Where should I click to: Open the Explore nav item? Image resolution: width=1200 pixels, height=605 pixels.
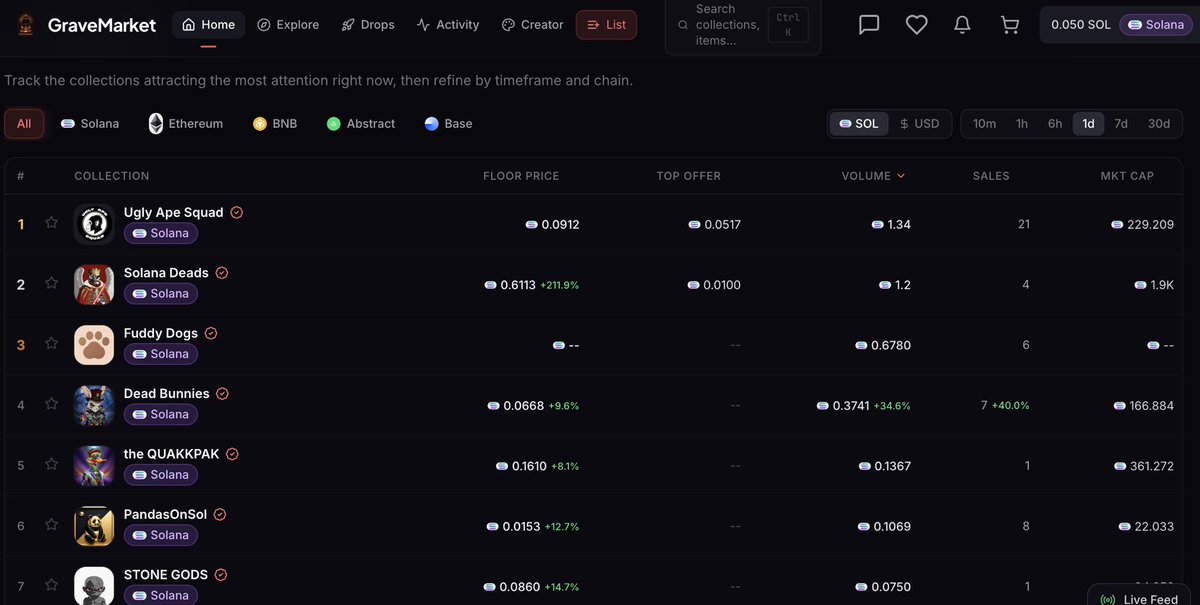pyautogui.click(x=288, y=25)
